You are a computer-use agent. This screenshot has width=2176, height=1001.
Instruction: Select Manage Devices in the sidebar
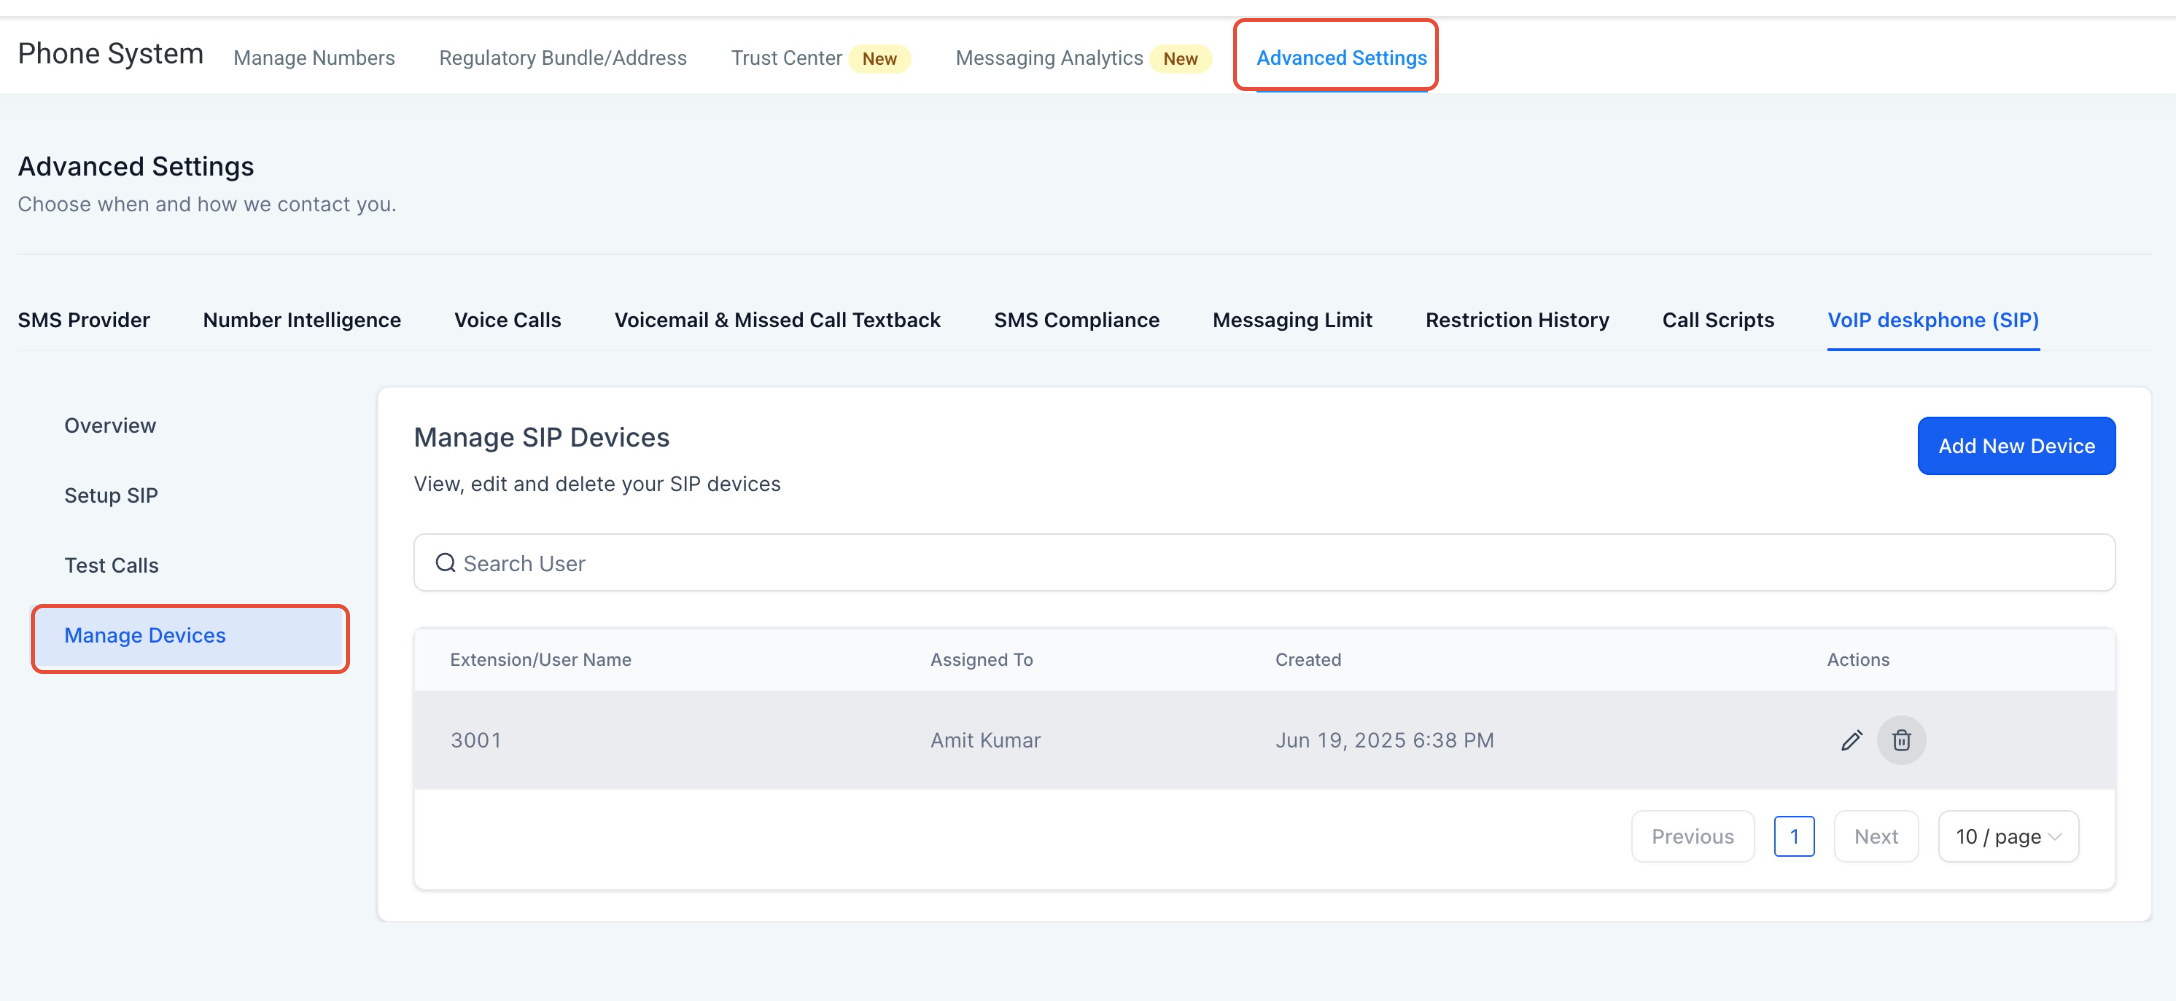pos(190,638)
